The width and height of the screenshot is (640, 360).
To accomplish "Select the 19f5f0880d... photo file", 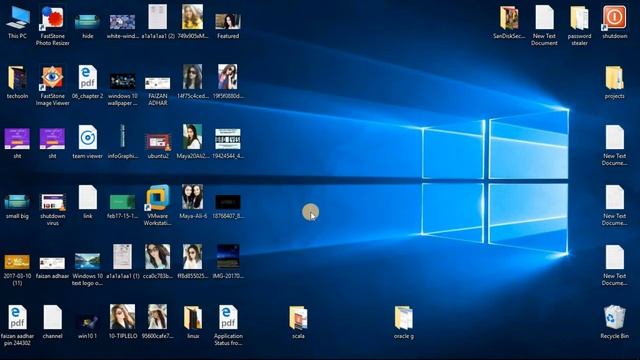I will point(228,77).
